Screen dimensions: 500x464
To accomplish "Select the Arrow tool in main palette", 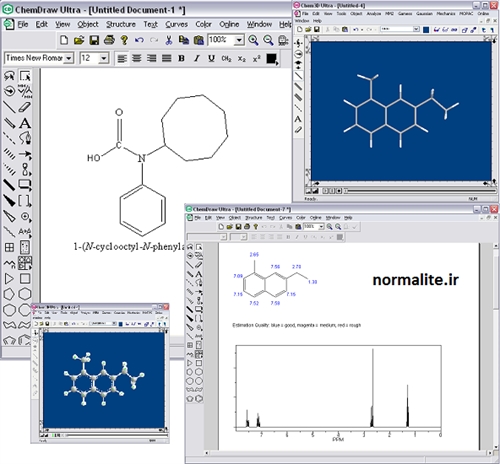I will tap(25, 154).
